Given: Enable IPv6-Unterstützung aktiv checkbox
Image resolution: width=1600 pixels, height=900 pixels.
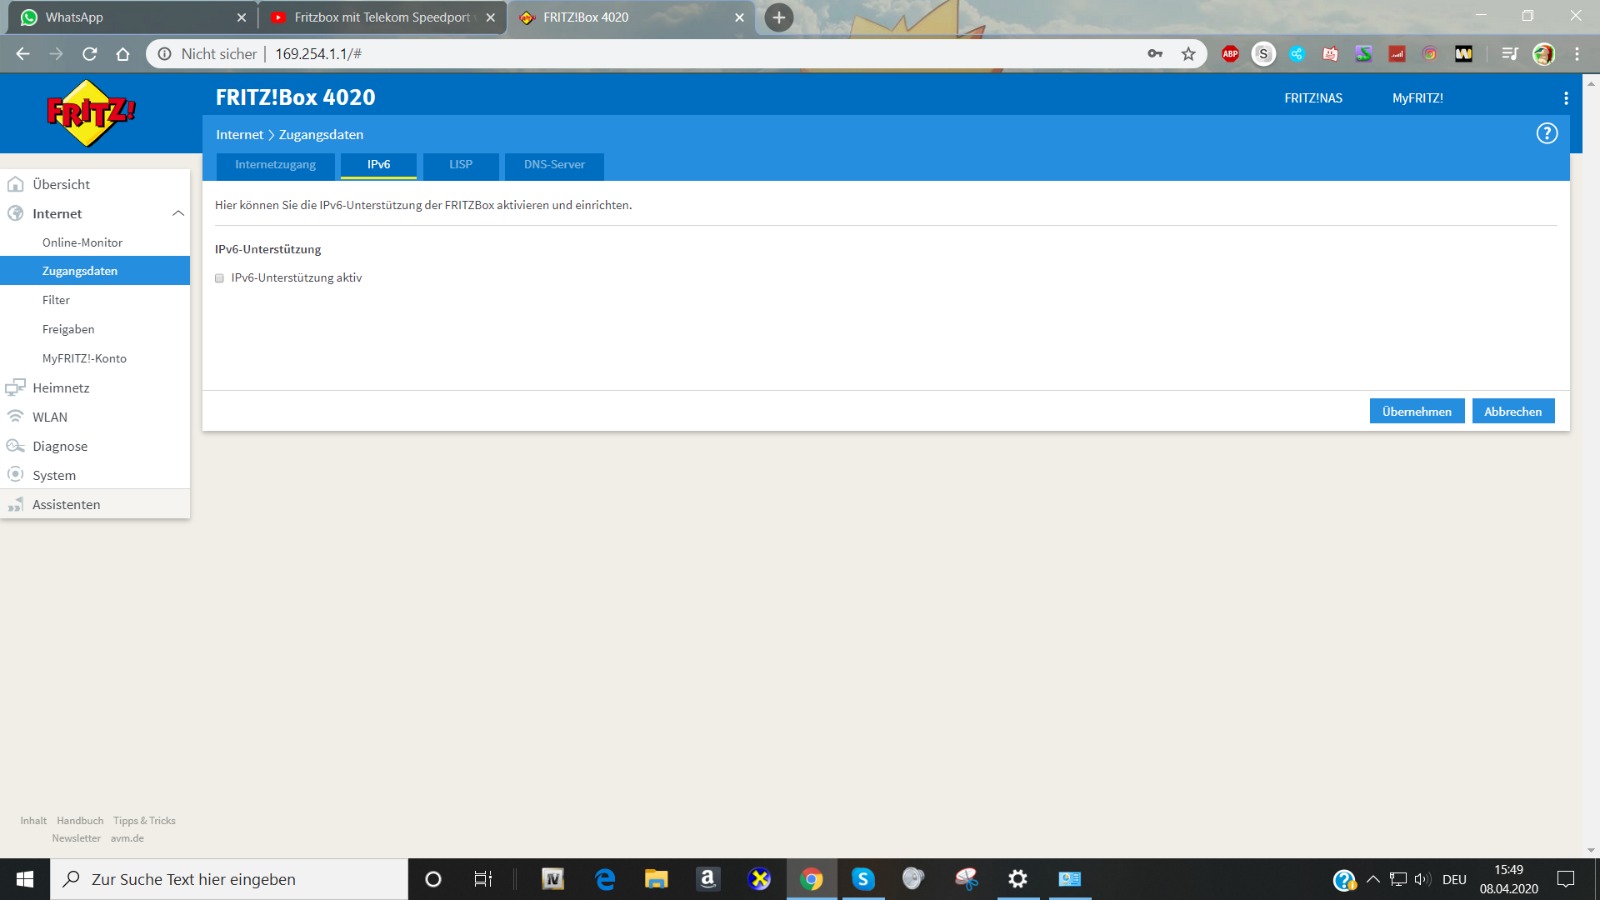Looking at the screenshot, I should click(x=219, y=278).
